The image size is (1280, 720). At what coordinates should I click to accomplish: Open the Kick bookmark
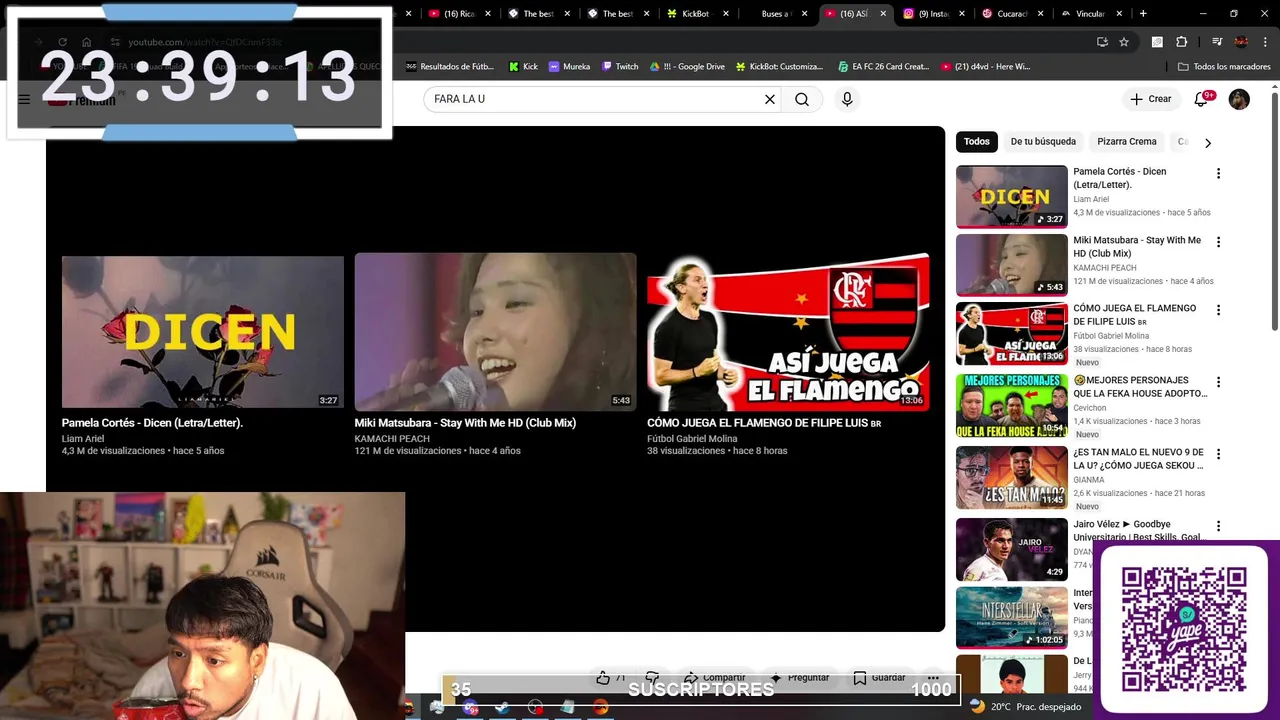523,66
